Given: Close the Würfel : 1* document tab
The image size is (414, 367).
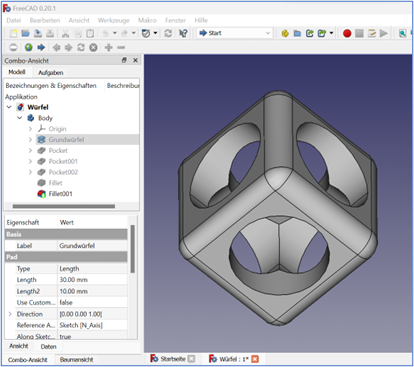Looking at the screenshot, I should click(x=255, y=359).
